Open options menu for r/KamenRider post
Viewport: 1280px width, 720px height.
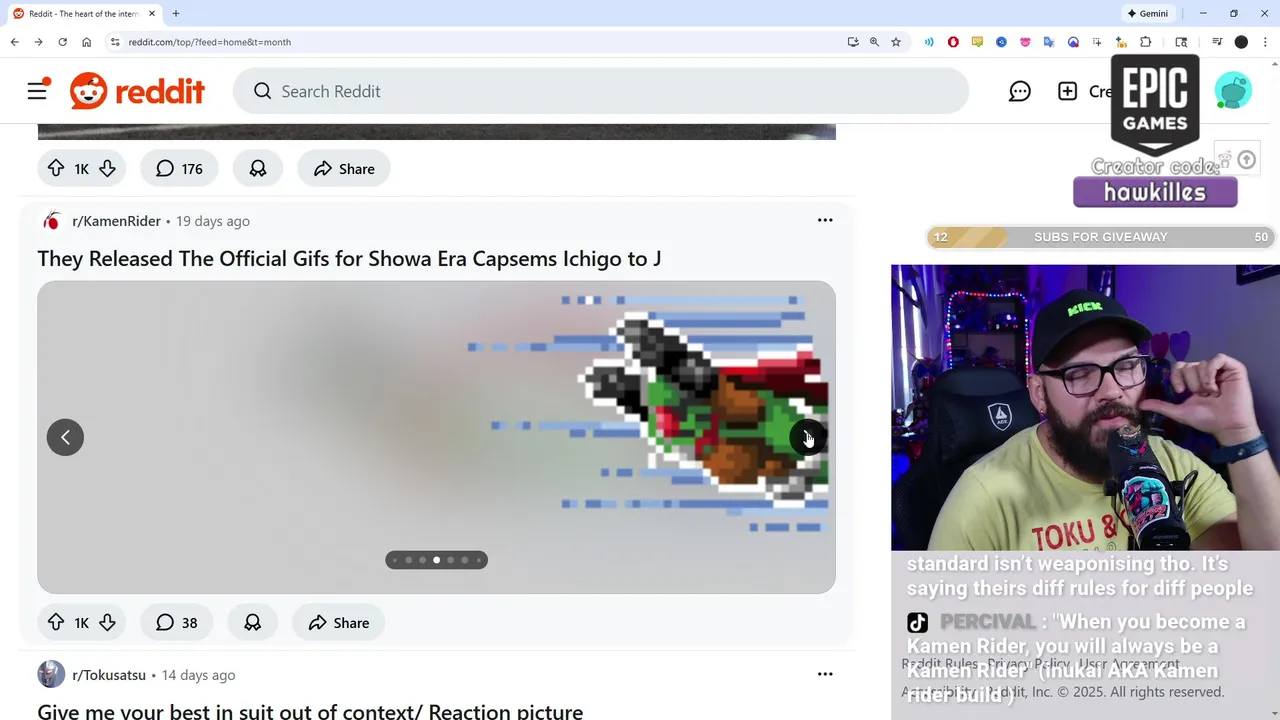tap(825, 220)
